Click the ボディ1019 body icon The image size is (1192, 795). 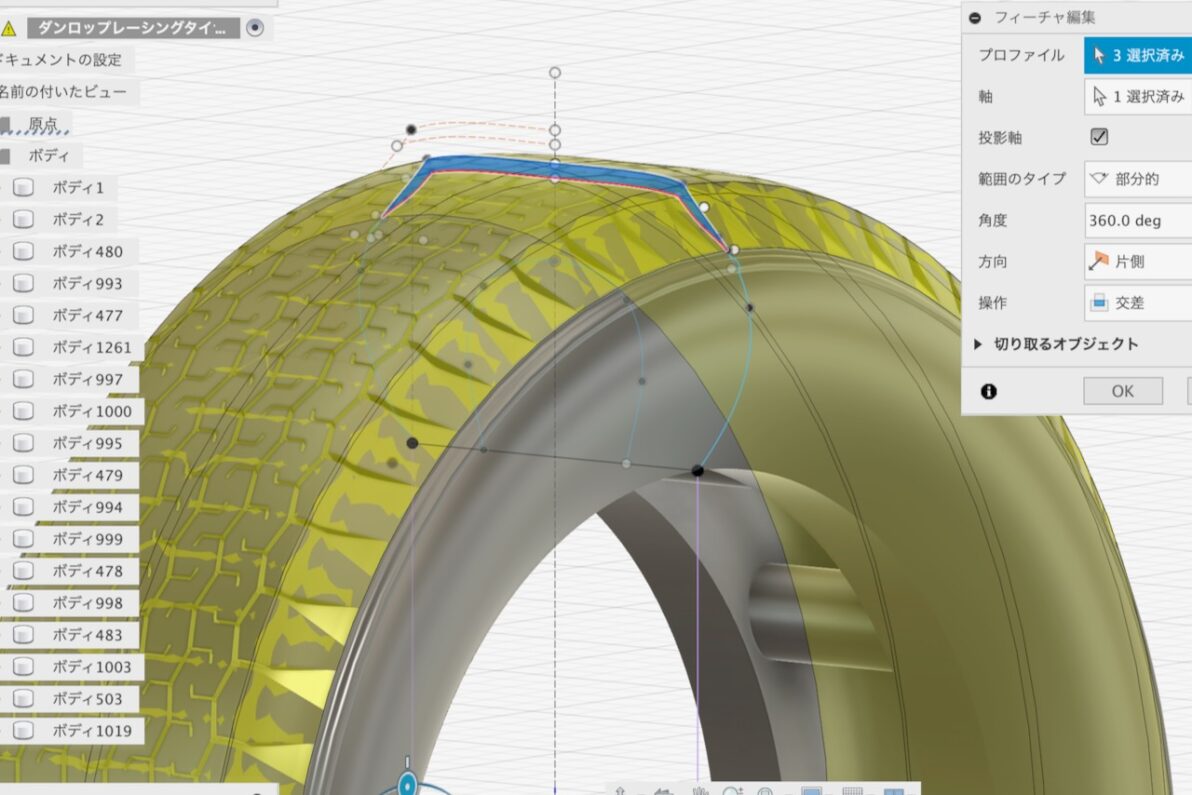[x=25, y=730]
